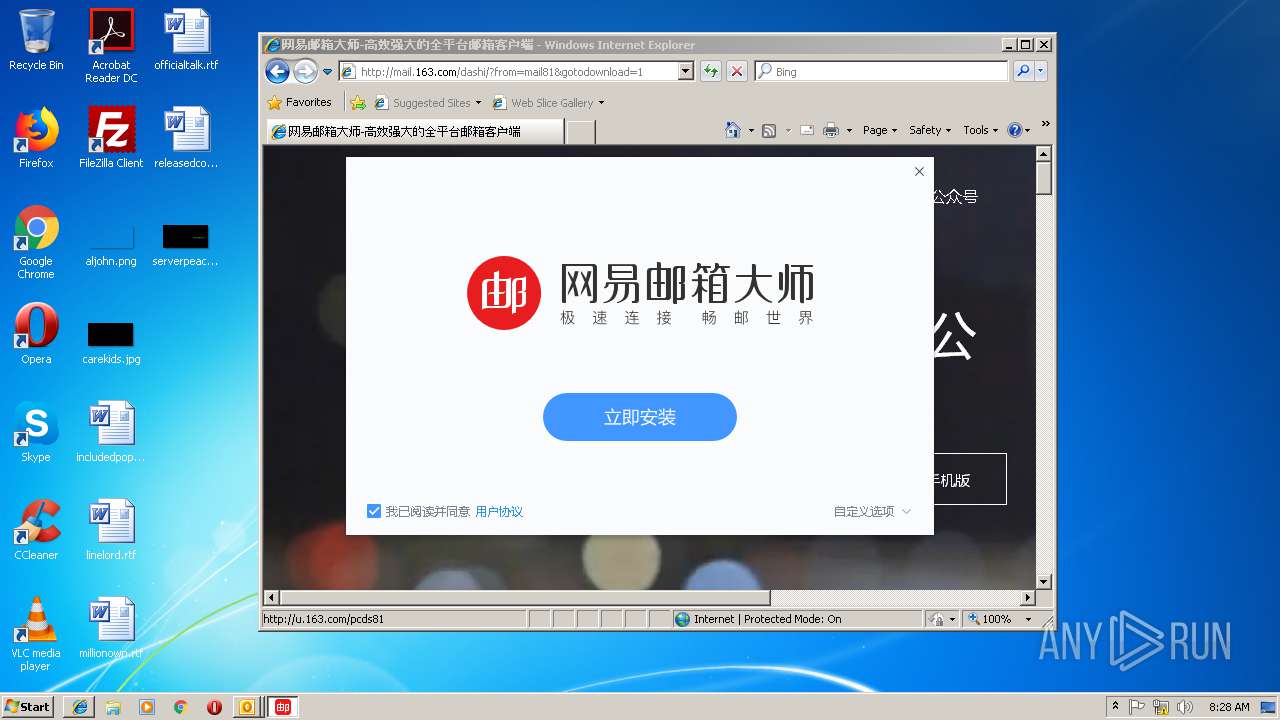This screenshot has width=1280, height=720.
Task: Click the Stop loading icon
Action: pyautogui.click(x=737, y=71)
